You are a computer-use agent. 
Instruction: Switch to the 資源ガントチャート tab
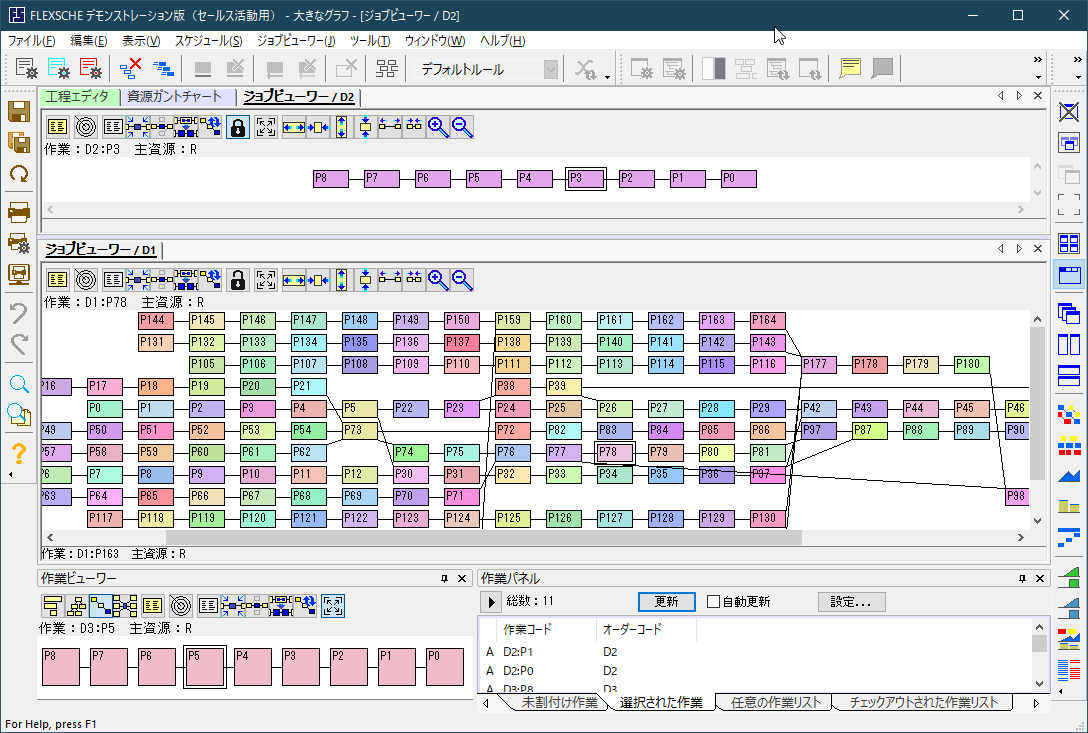pyautogui.click(x=174, y=97)
